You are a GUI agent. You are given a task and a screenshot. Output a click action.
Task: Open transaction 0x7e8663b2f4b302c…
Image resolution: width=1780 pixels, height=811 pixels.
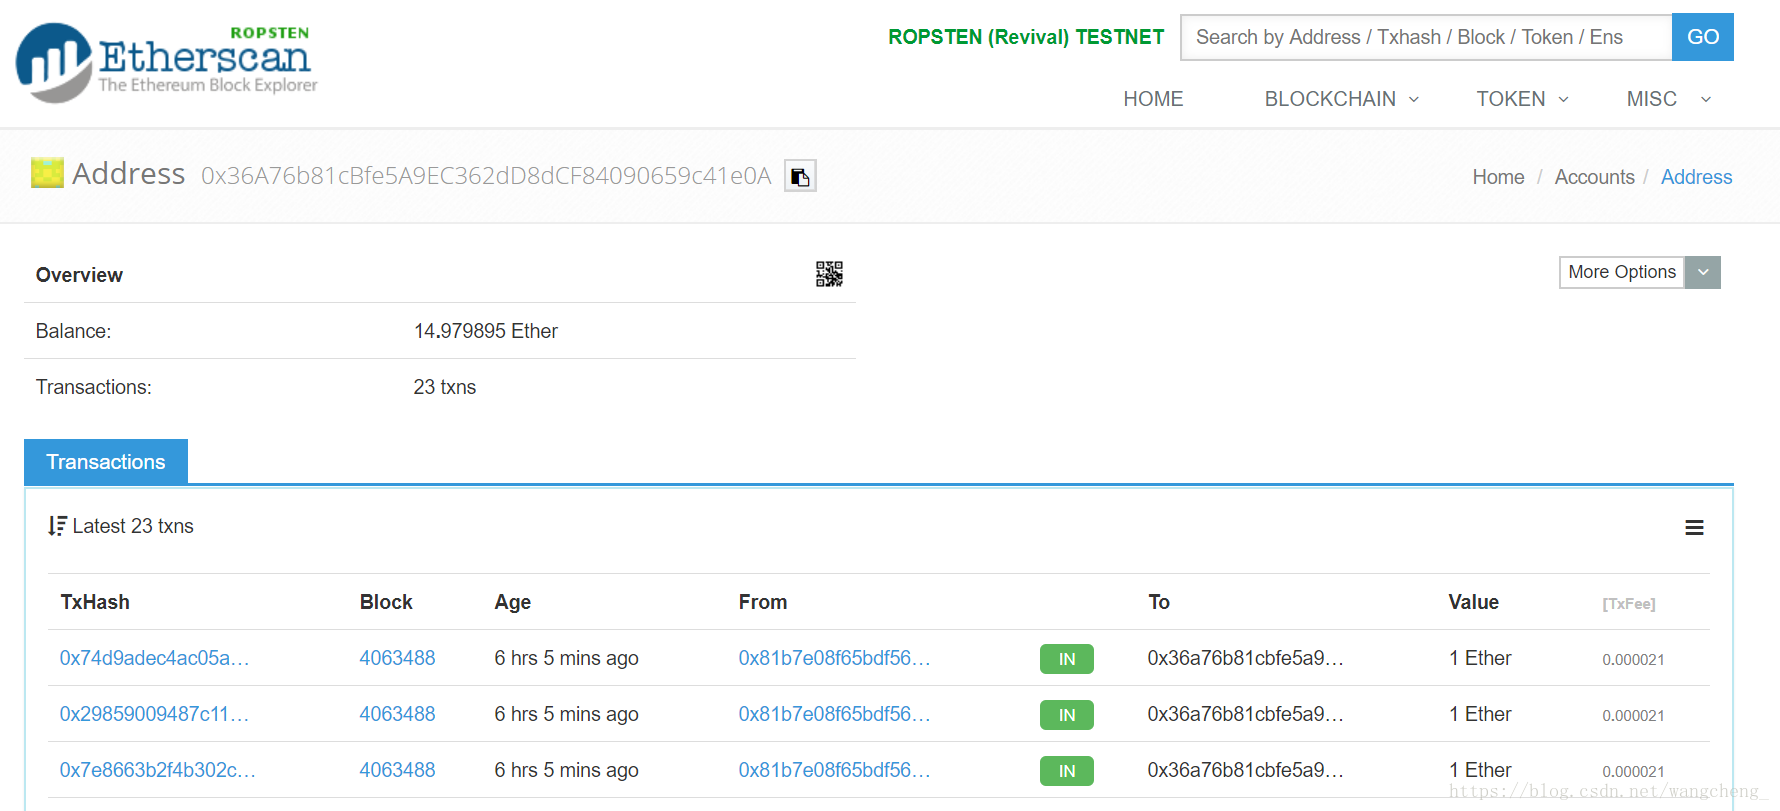click(157, 770)
